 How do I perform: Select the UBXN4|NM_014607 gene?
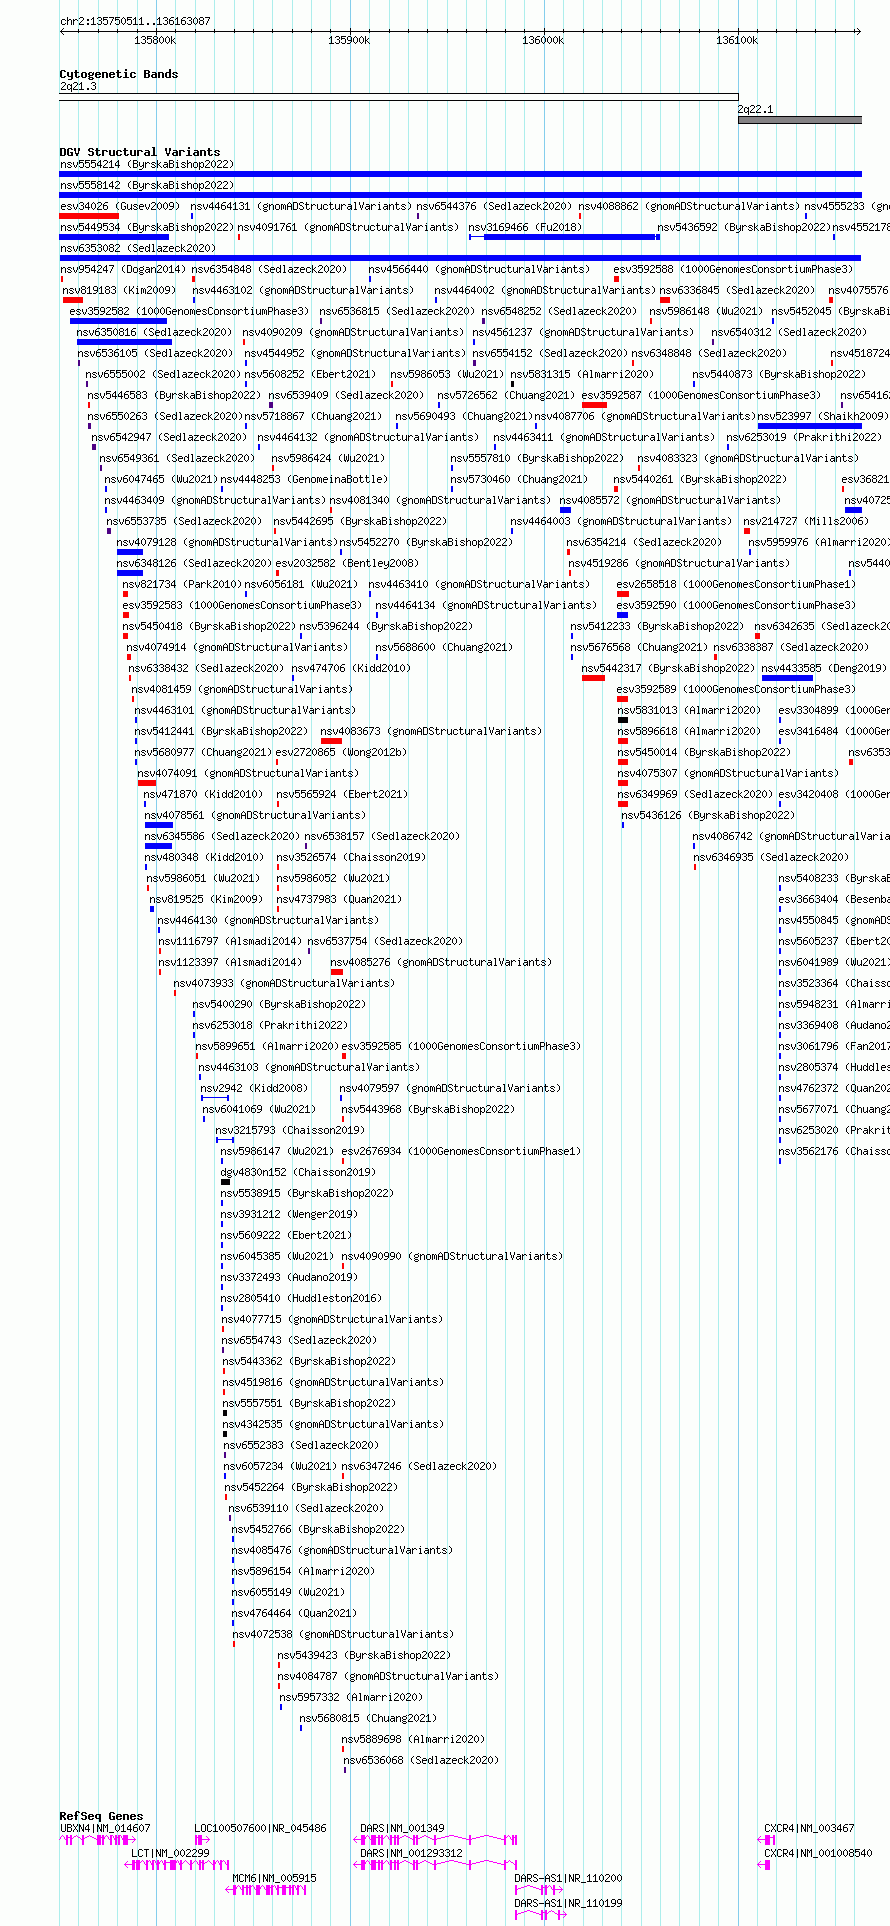pos(98,1840)
